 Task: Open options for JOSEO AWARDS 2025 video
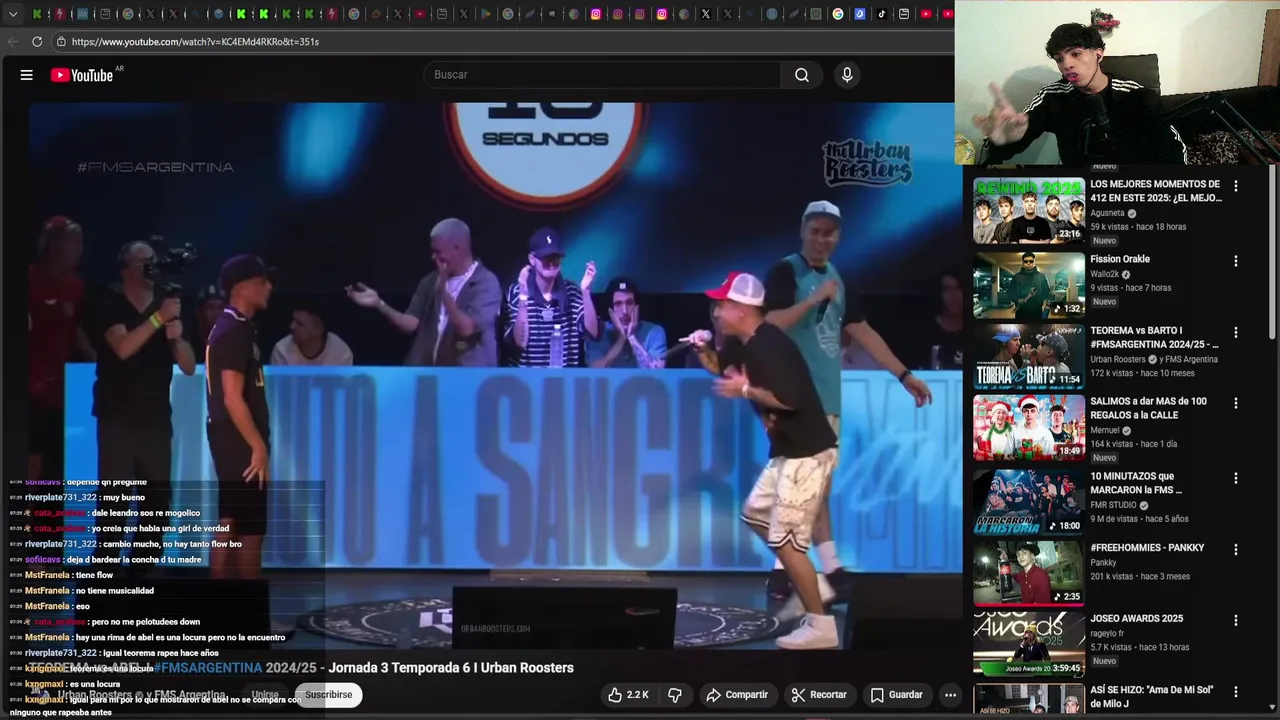click(x=1236, y=620)
